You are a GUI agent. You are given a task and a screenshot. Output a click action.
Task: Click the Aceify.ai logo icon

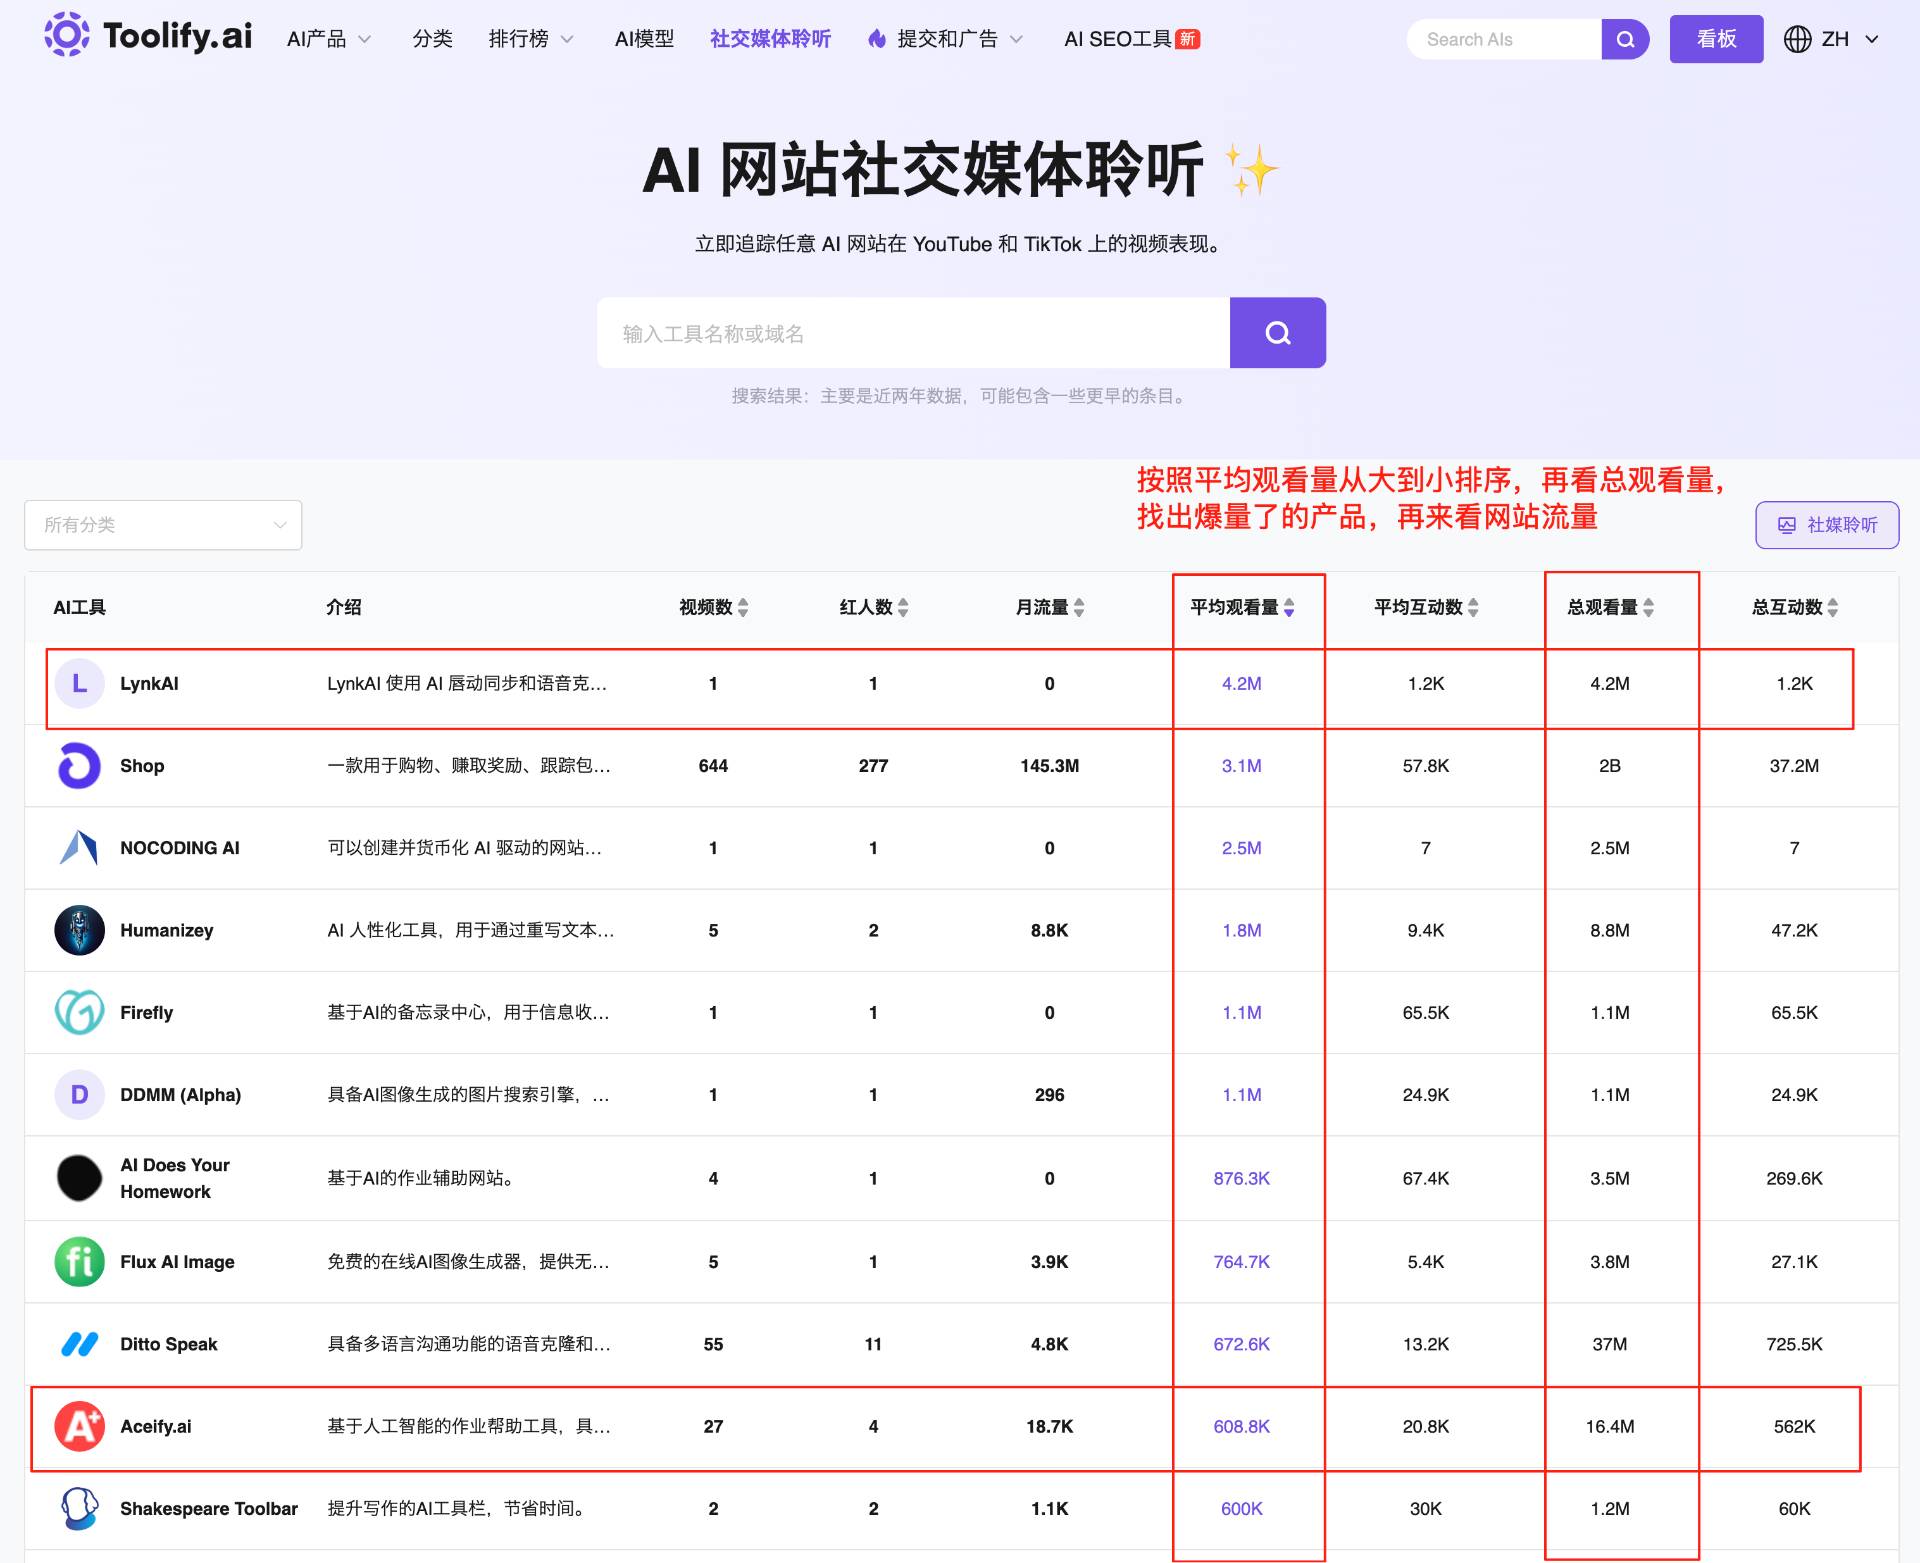click(80, 1426)
